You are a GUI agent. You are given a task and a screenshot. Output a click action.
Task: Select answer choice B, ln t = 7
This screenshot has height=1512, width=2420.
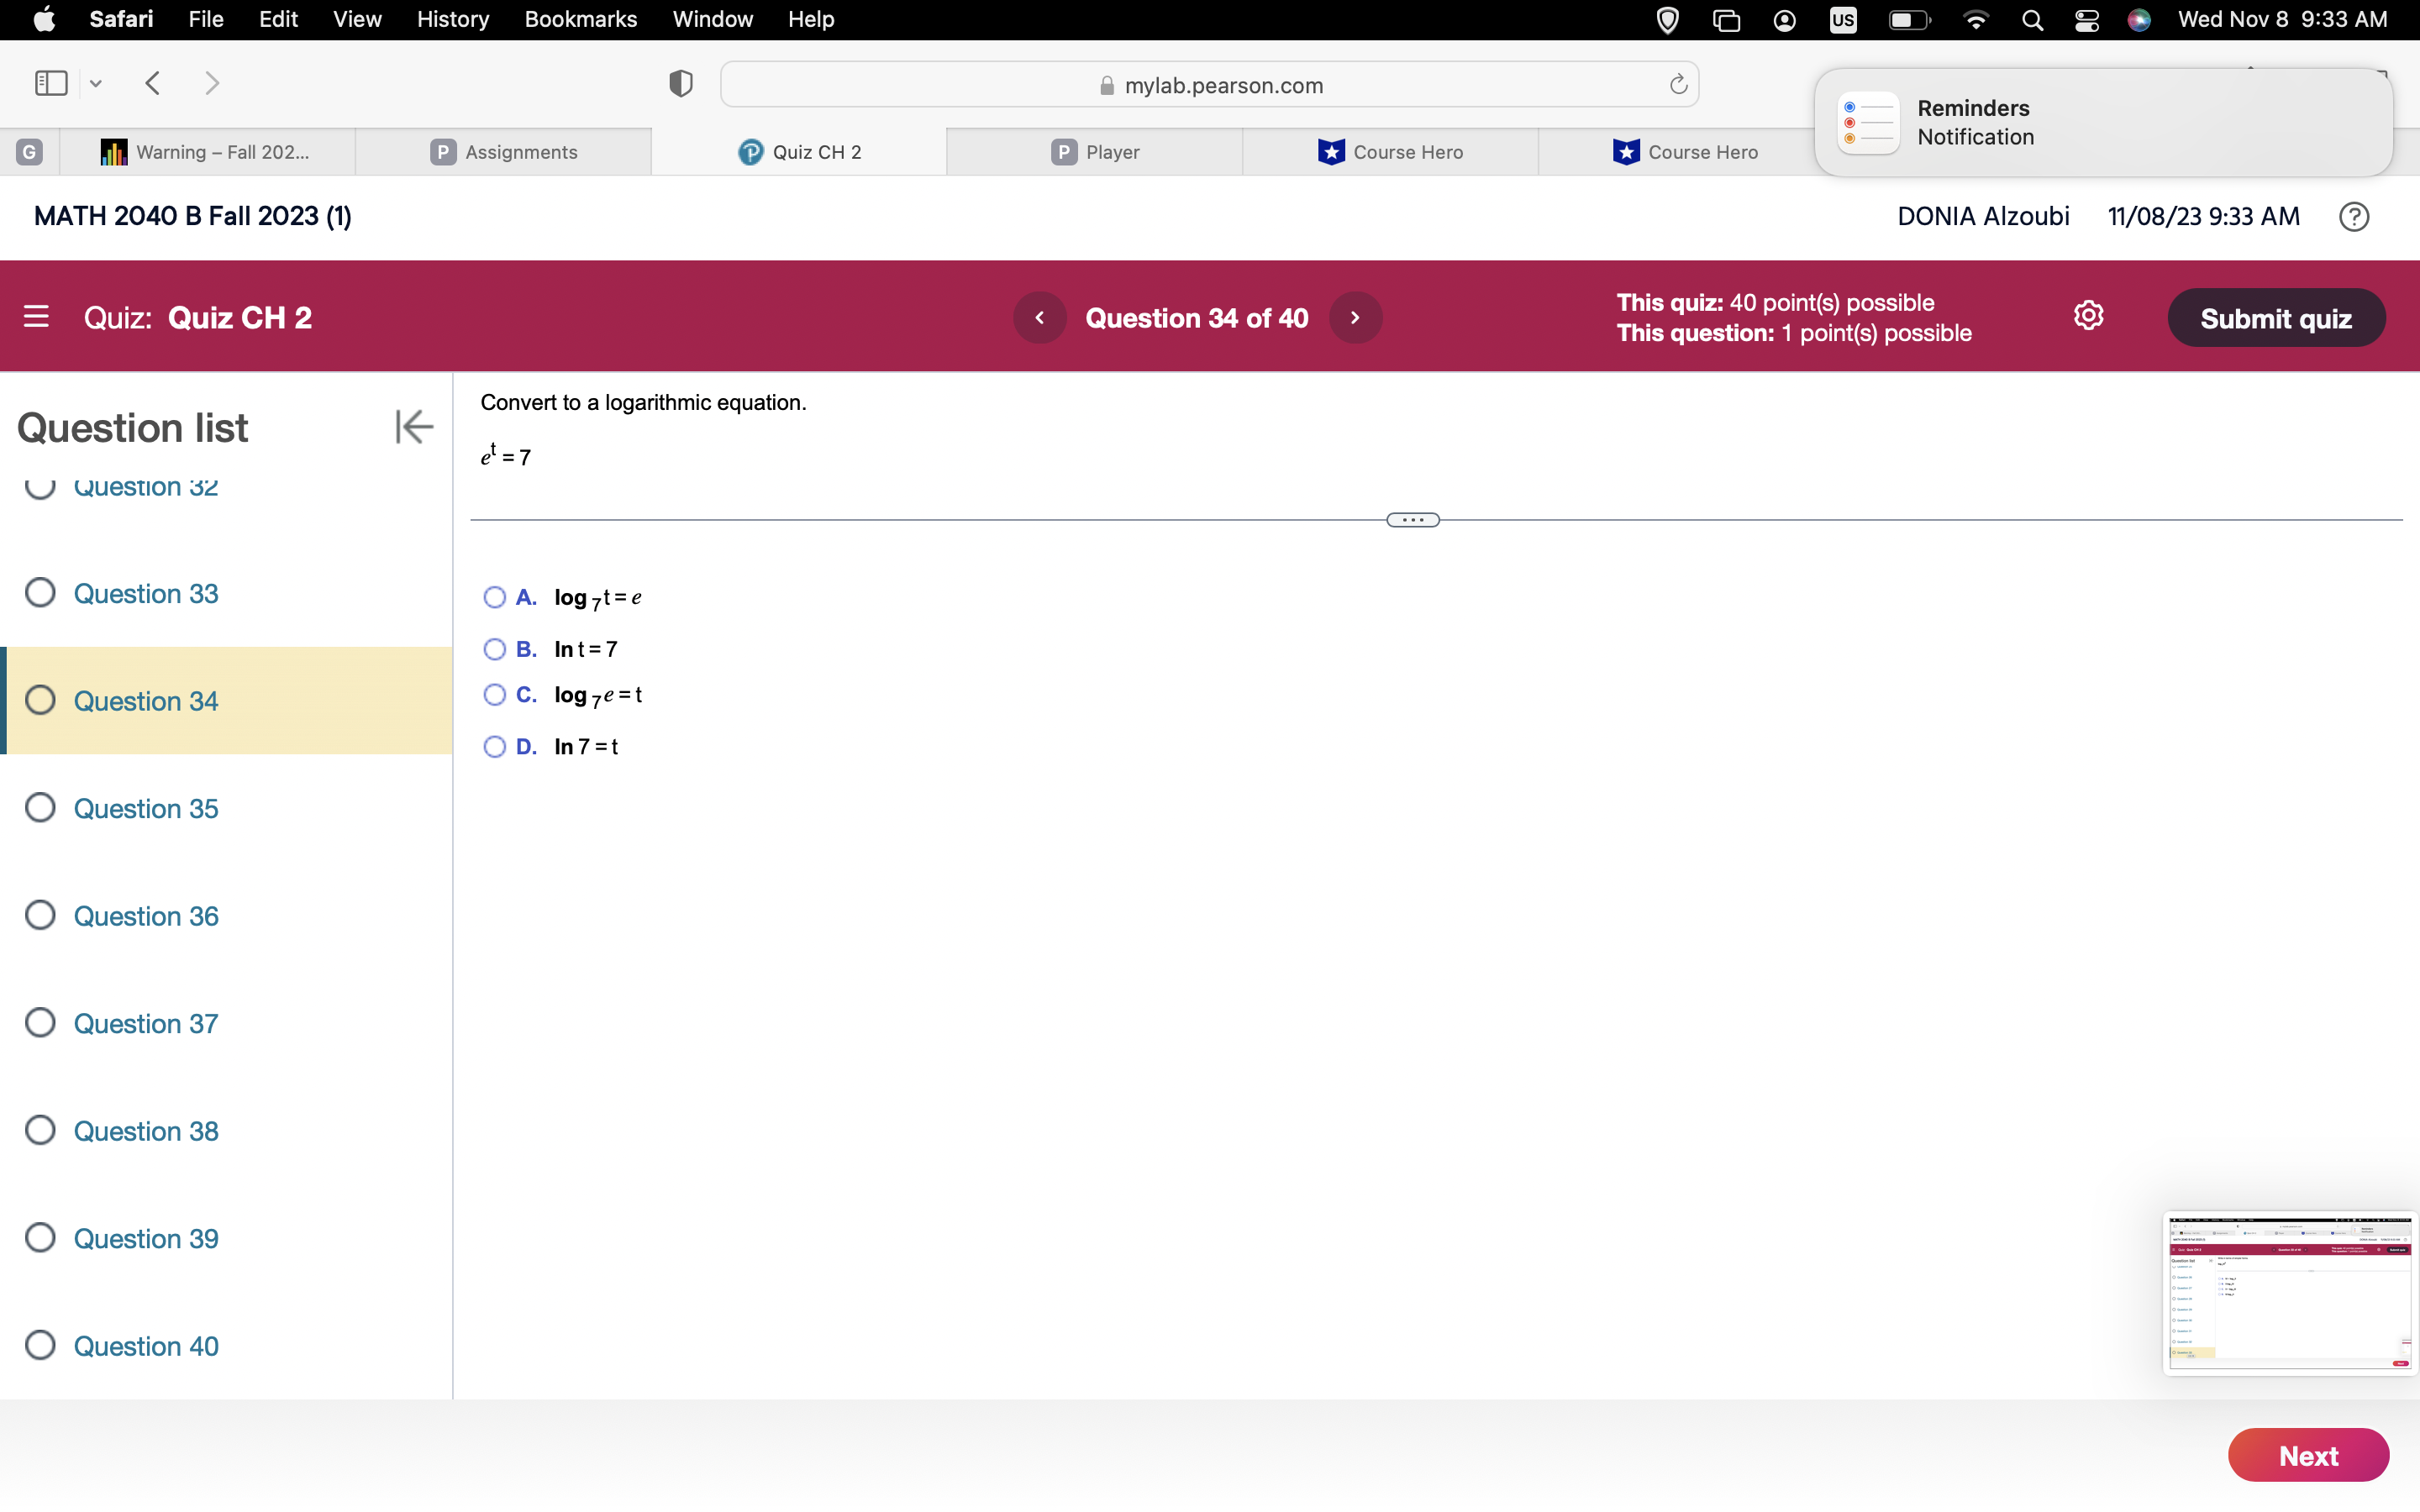pos(494,648)
